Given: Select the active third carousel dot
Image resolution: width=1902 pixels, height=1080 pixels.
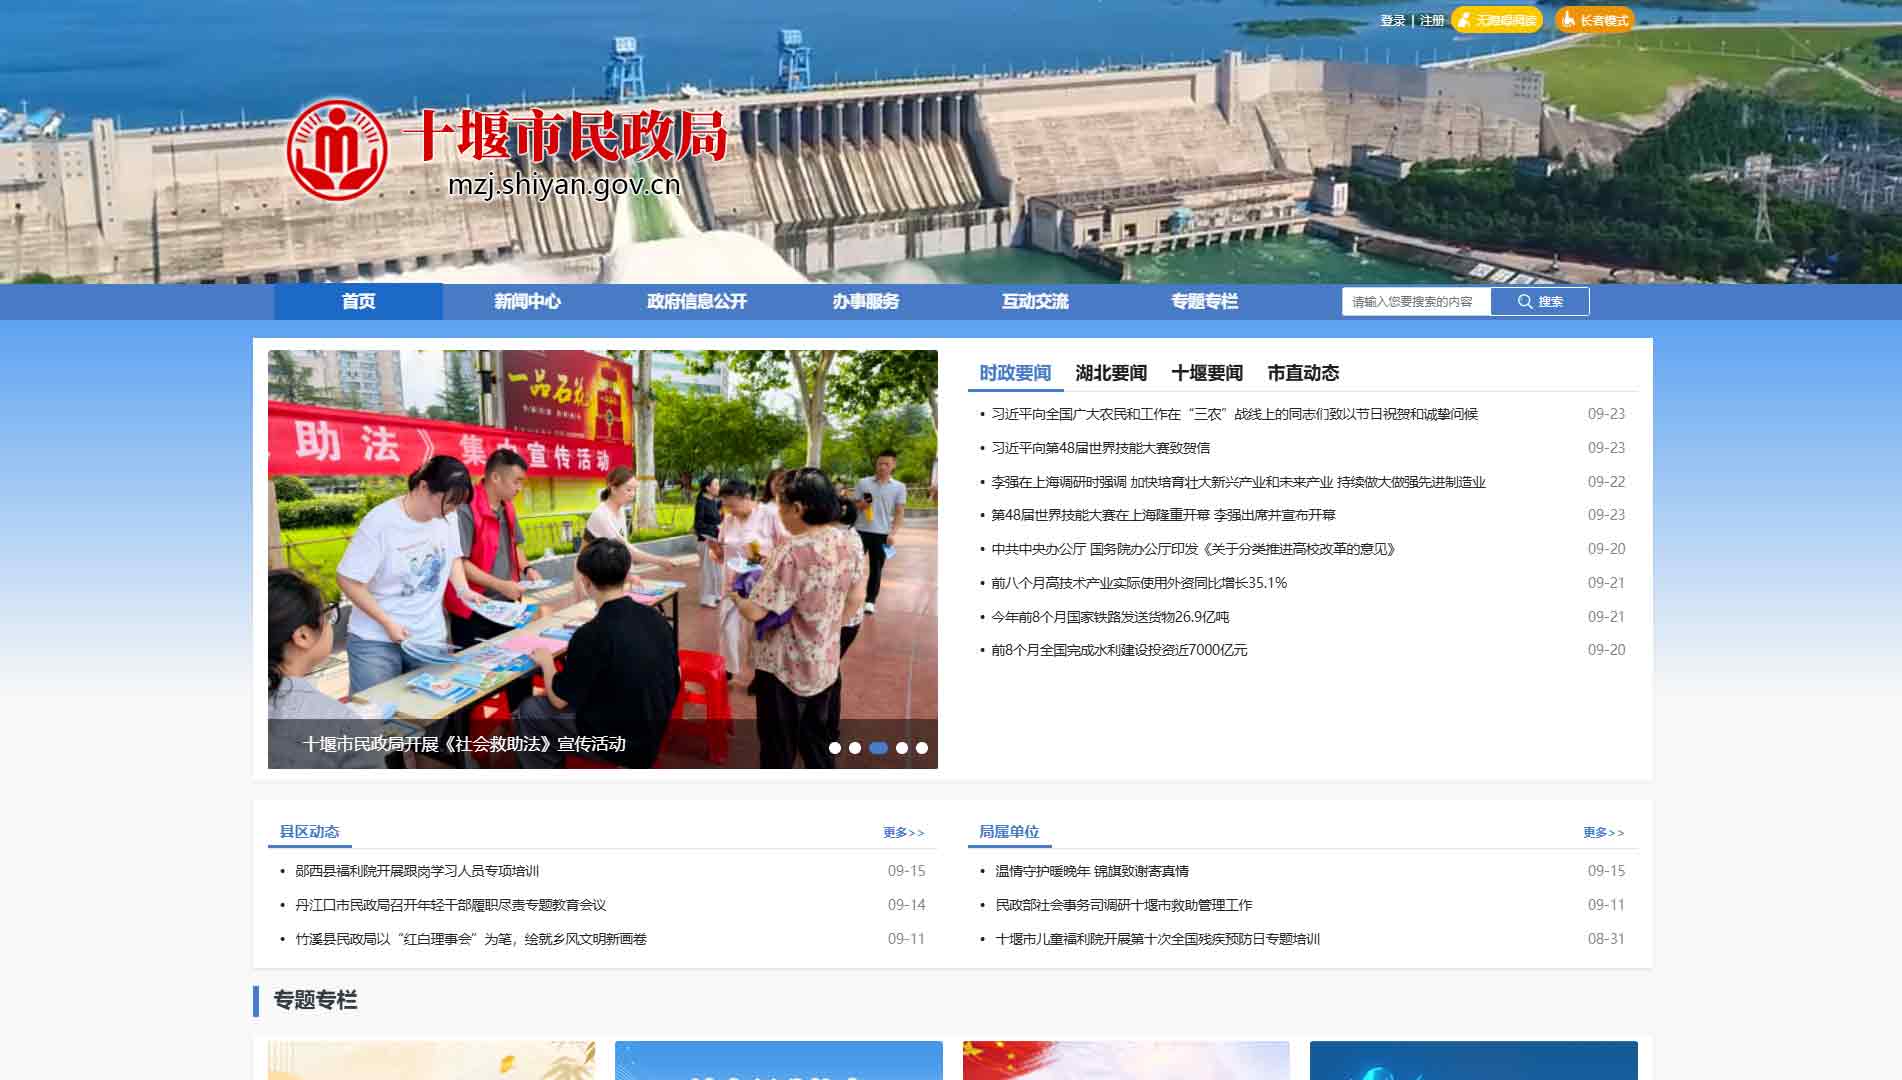Looking at the screenshot, I should (878, 748).
